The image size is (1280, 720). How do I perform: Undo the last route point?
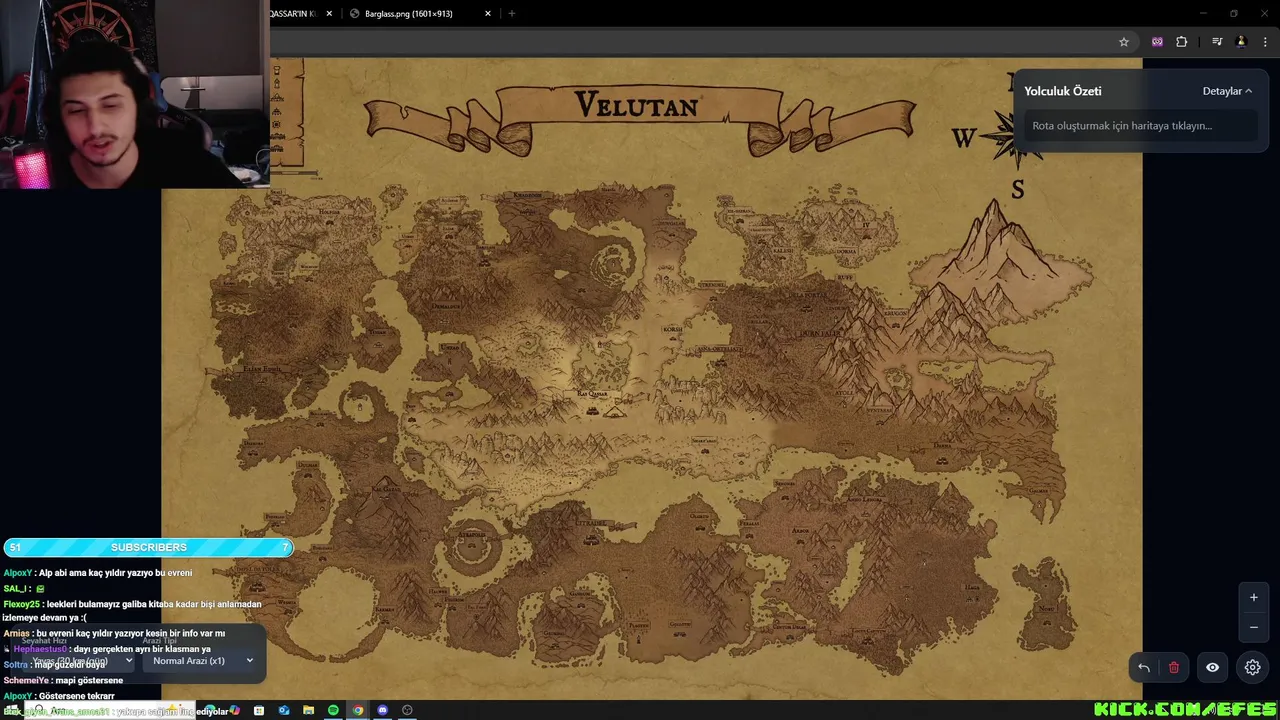coord(1144,667)
